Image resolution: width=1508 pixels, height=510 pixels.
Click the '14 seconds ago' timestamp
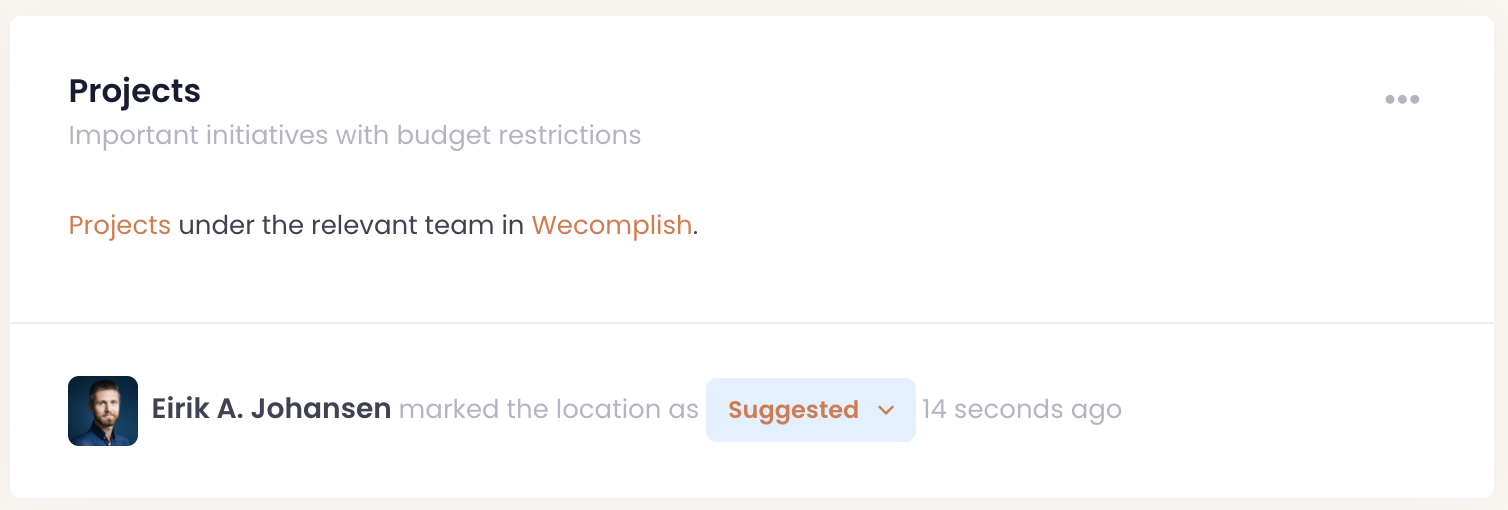(x=1021, y=410)
